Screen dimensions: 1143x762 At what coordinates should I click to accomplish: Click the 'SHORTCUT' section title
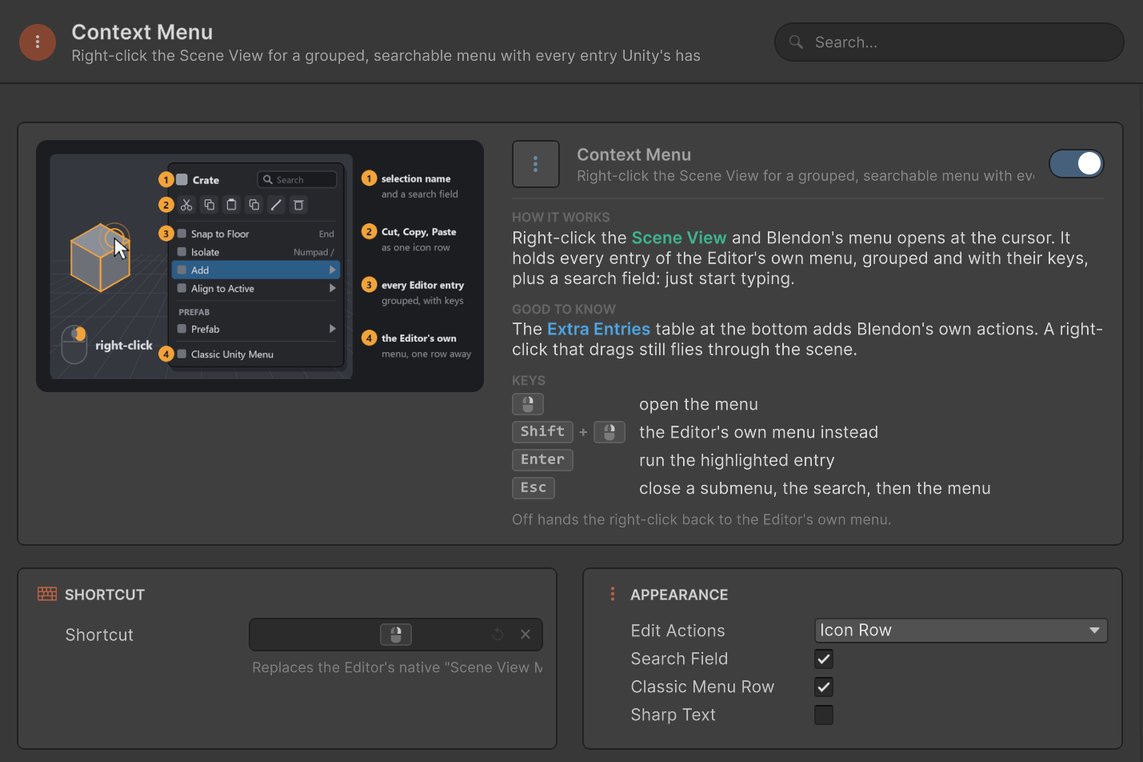point(105,594)
